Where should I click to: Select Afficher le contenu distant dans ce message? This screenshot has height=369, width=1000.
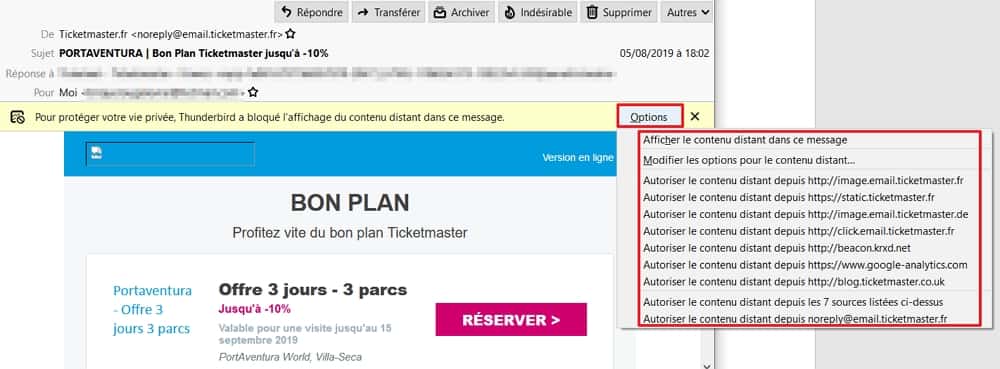coord(746,140)
